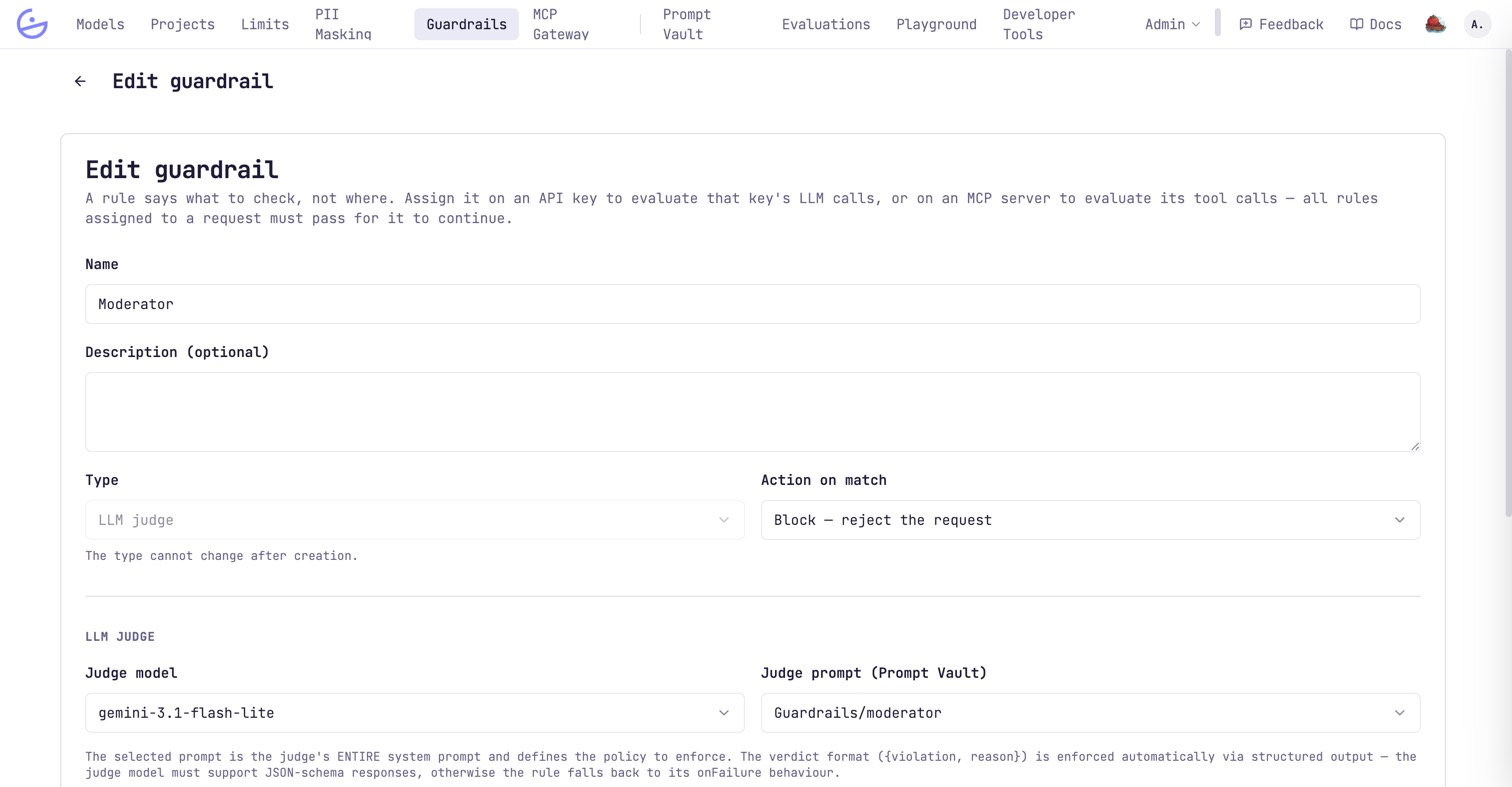
Task: Click the app logo icon
Action: pyautogui.click(x=32, y=24)
